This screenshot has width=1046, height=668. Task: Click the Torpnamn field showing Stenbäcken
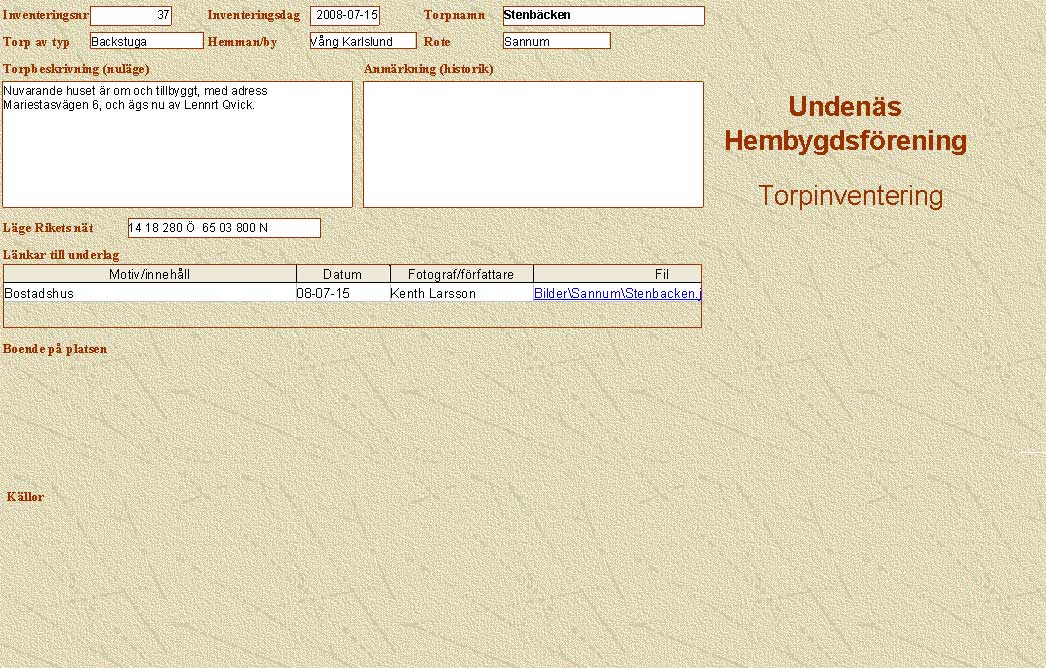603,16
